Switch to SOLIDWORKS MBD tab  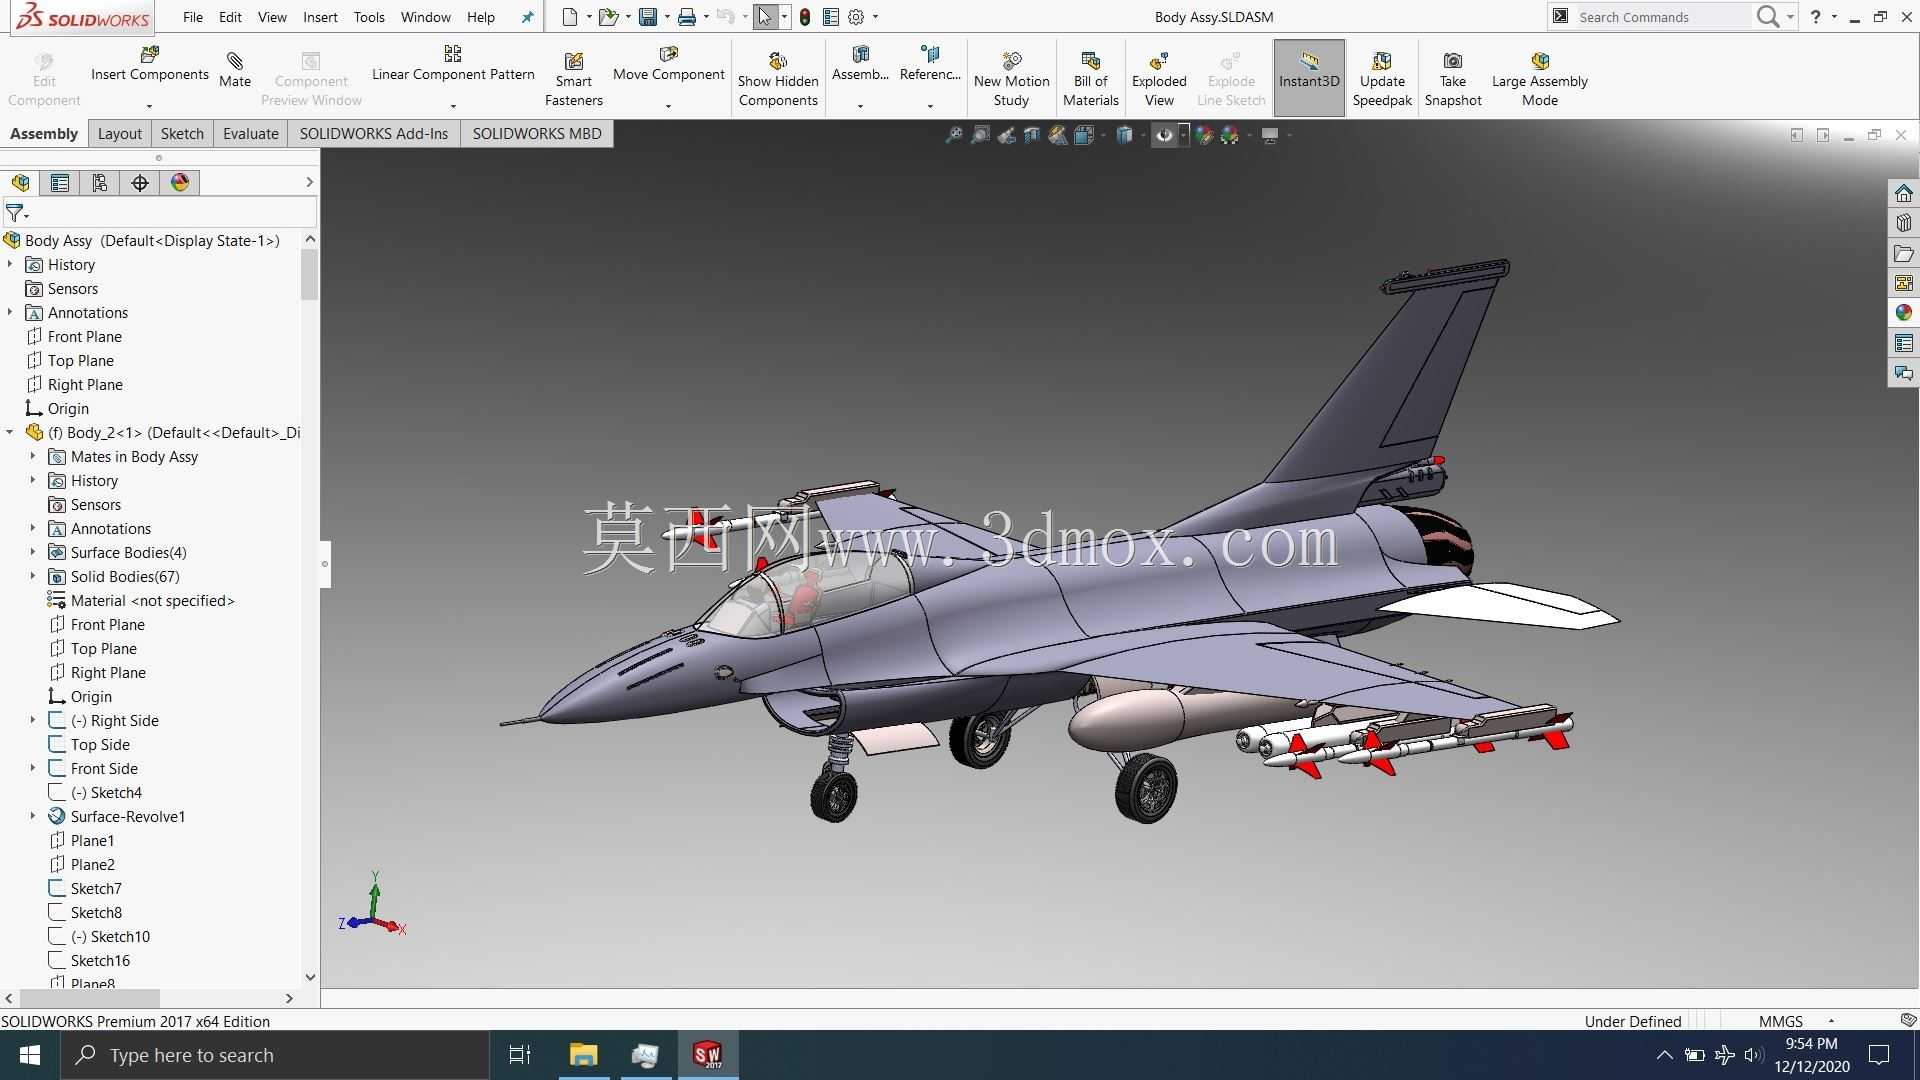click(x=537, y=133)
